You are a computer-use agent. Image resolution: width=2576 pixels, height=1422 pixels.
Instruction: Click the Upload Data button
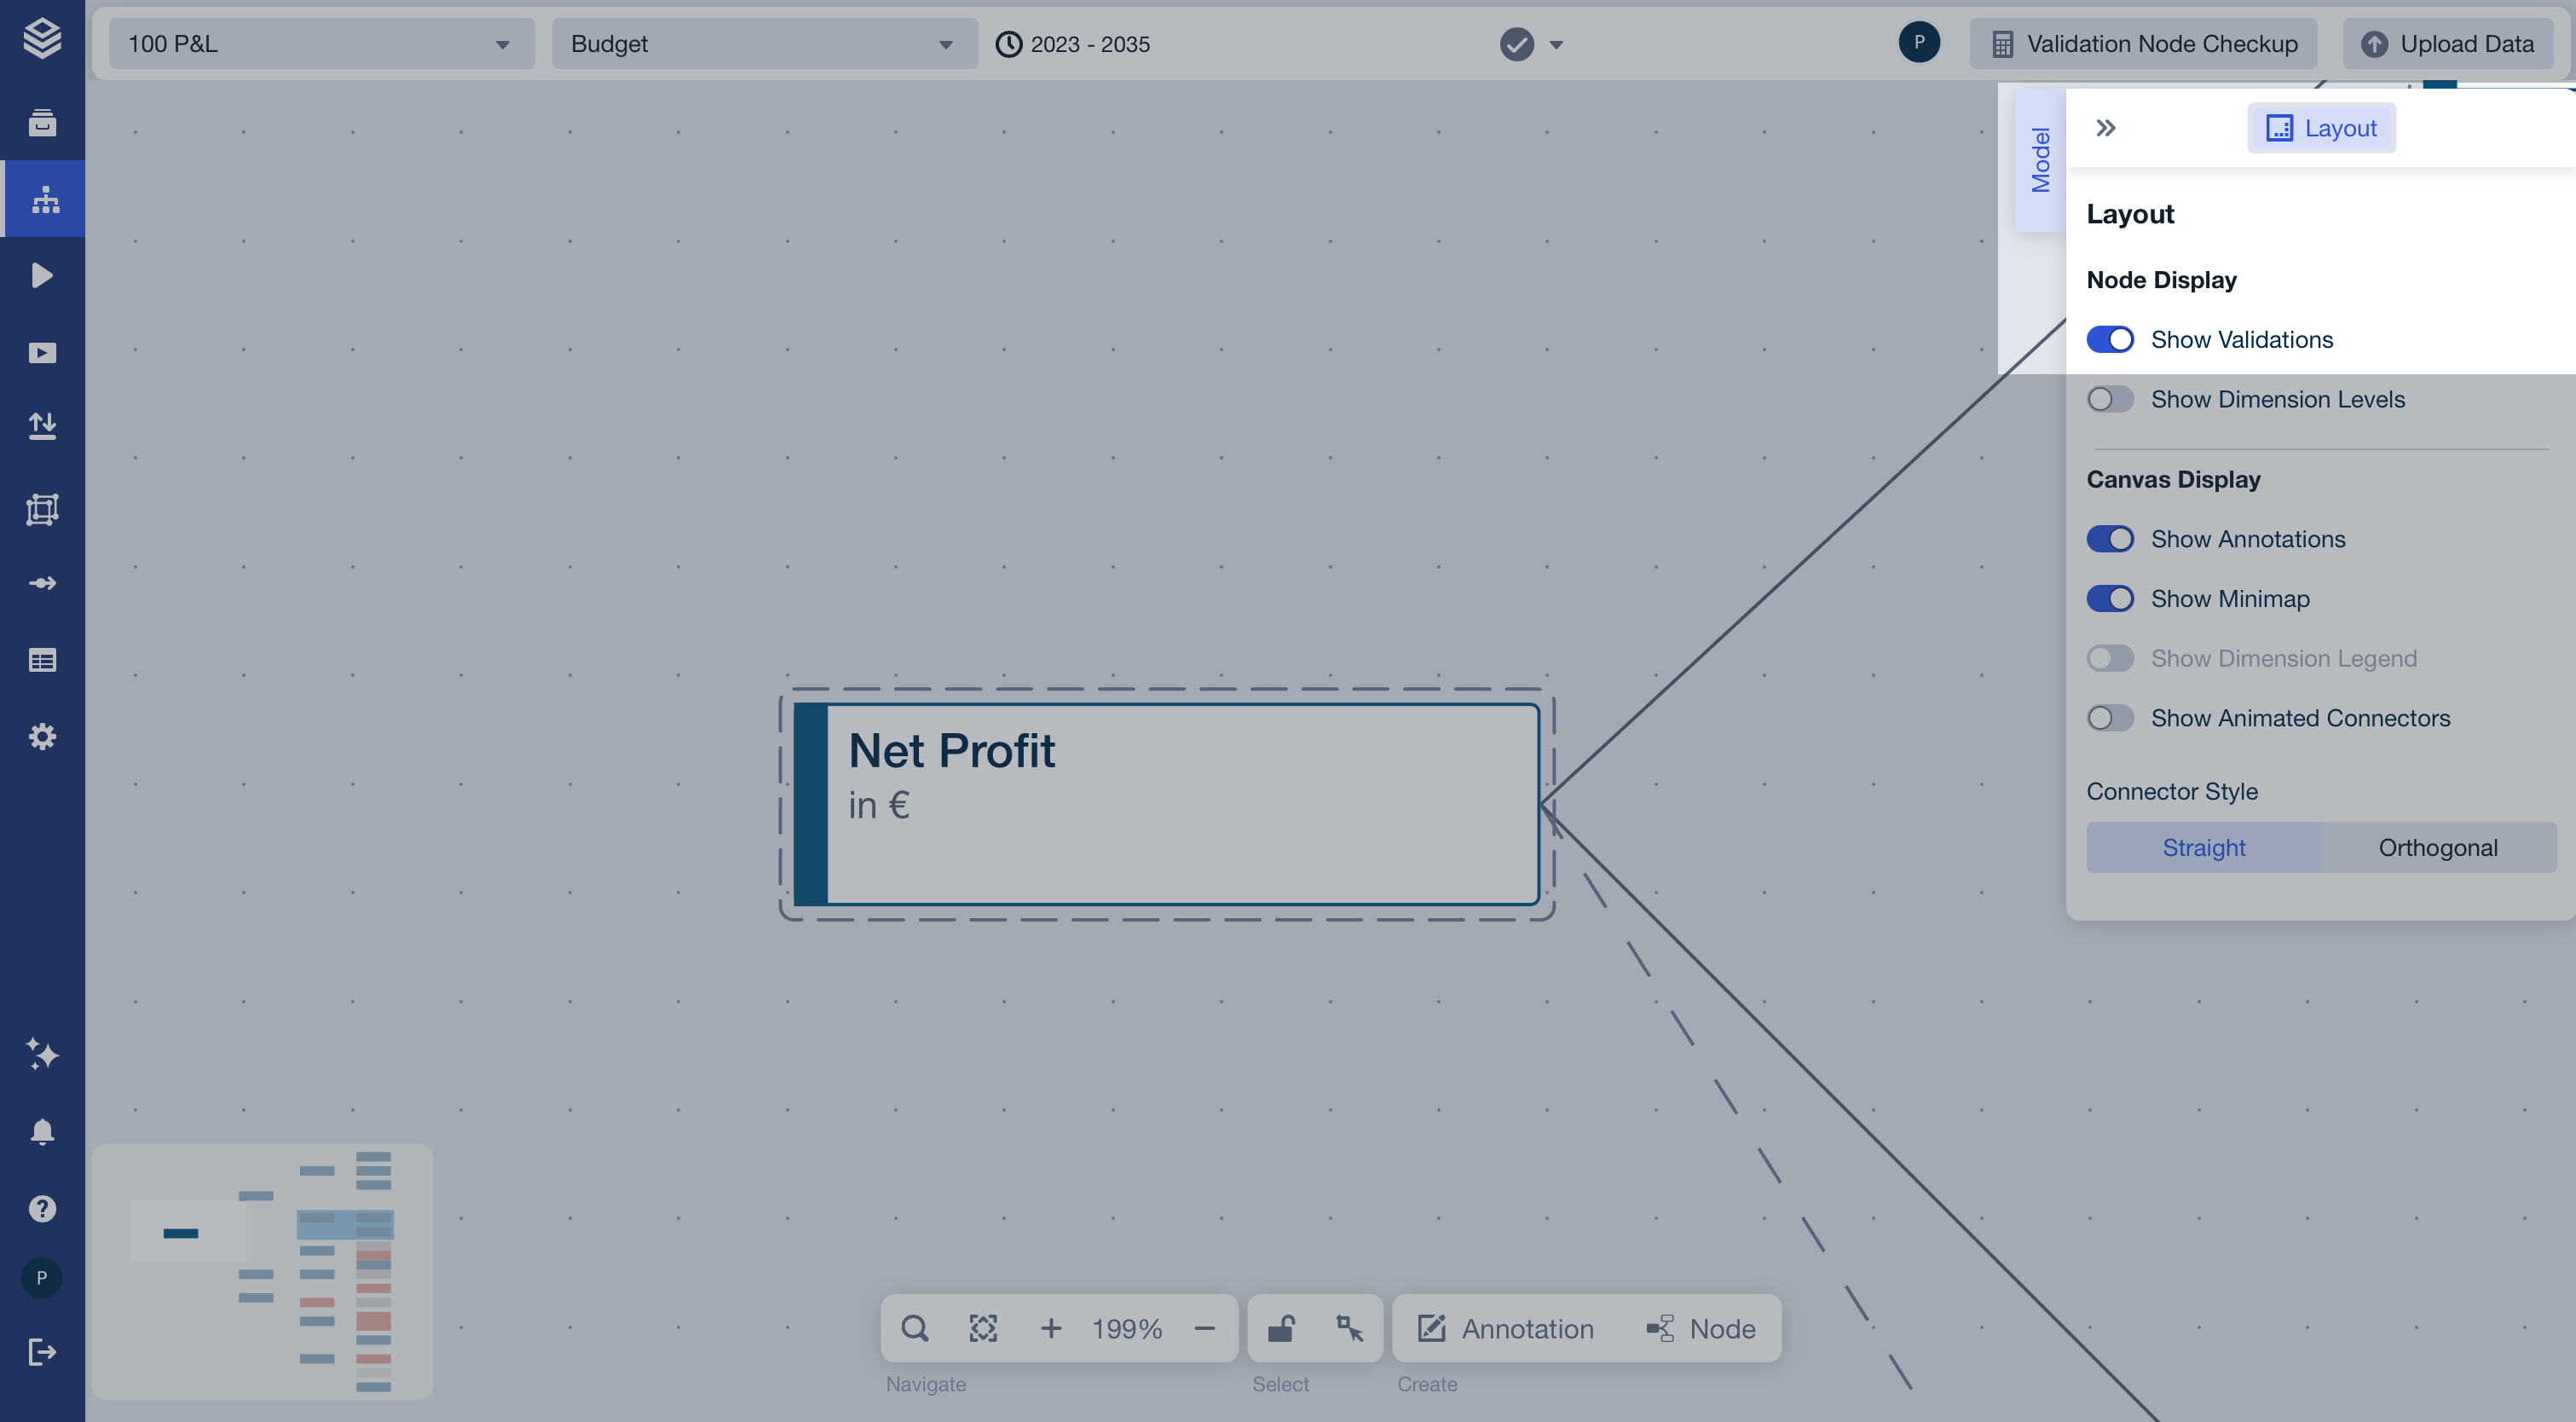tap(2447, 43)
